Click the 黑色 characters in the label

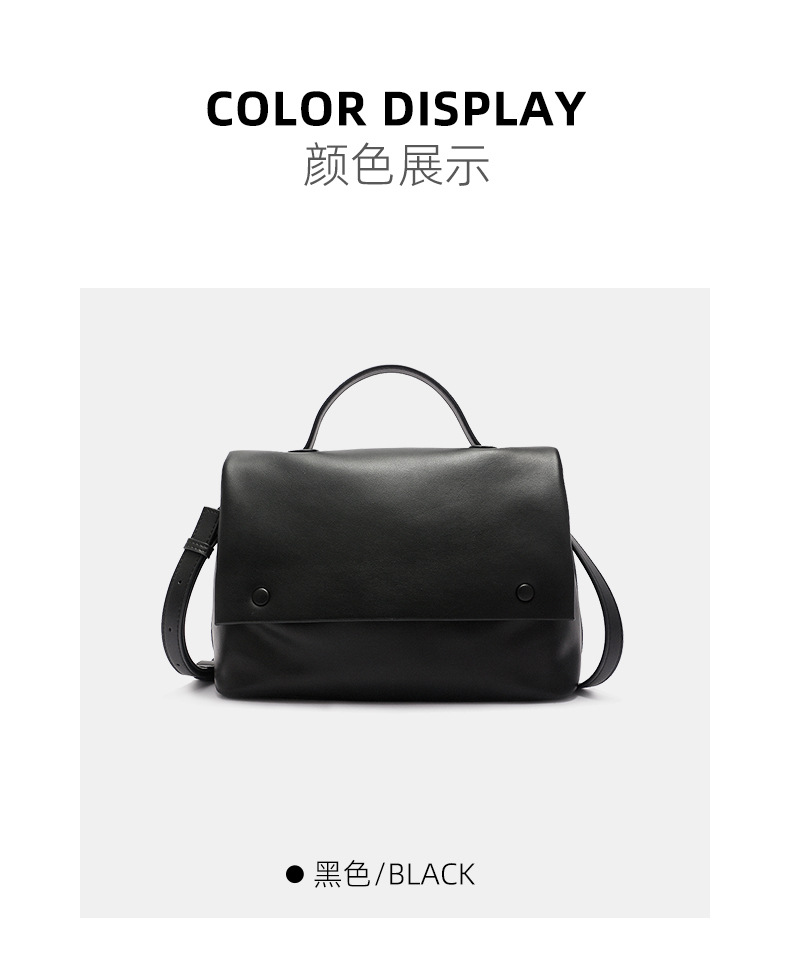point(342,874)
